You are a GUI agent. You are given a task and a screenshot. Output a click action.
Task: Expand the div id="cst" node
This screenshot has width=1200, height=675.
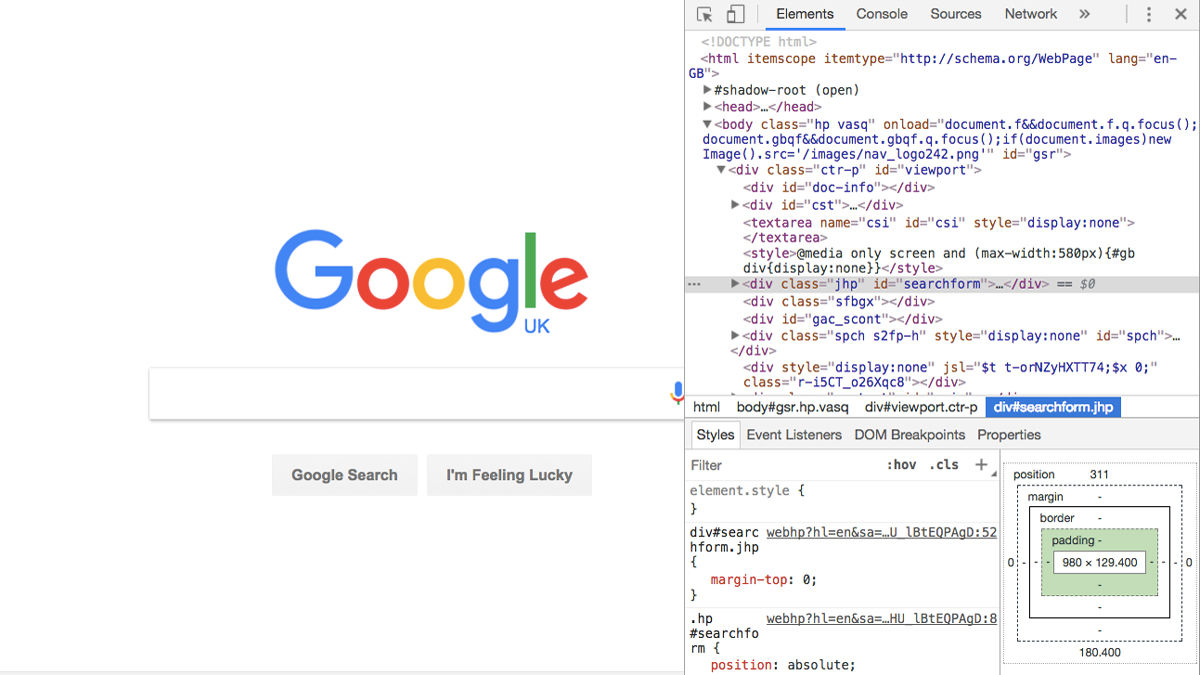pyautogui.click(x=736, y=205)
